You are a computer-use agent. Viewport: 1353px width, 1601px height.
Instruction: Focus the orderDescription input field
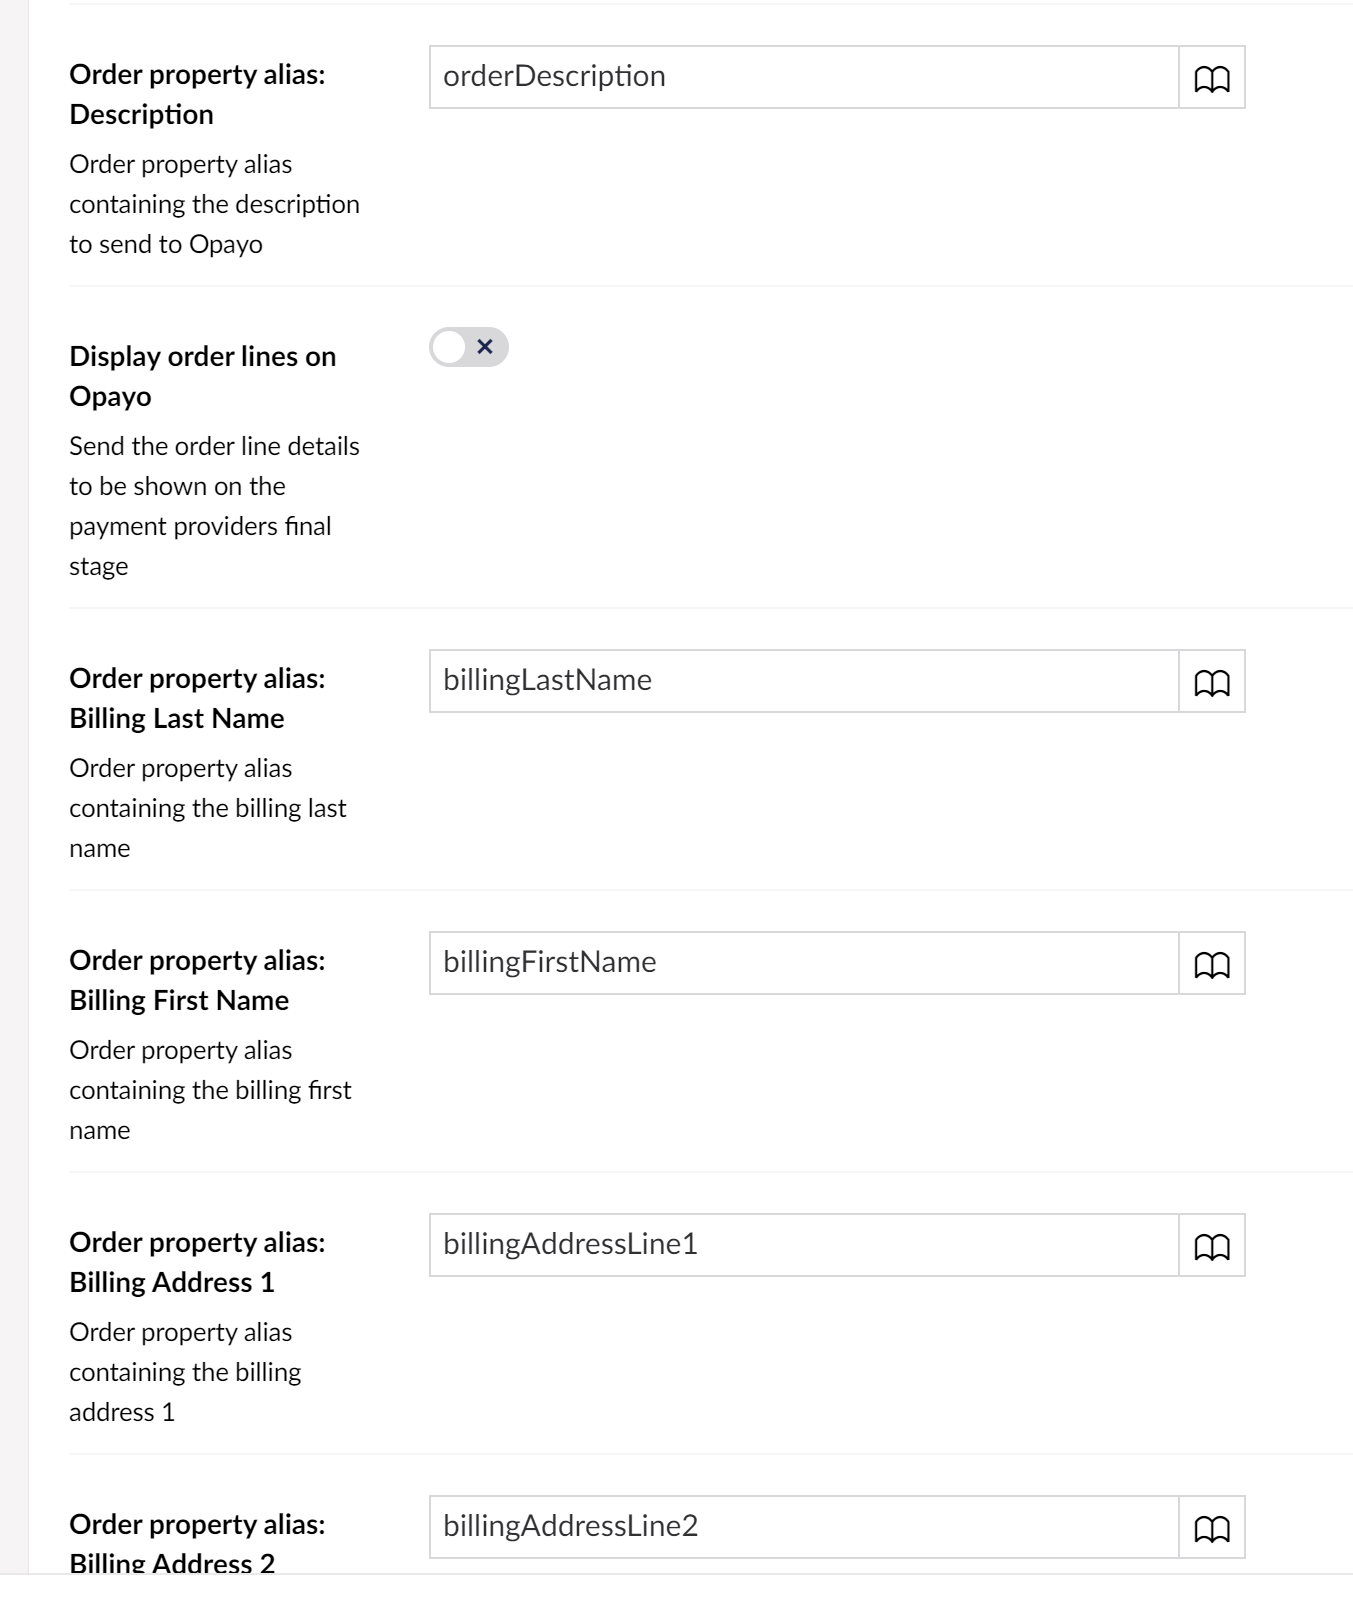[804, 77]
